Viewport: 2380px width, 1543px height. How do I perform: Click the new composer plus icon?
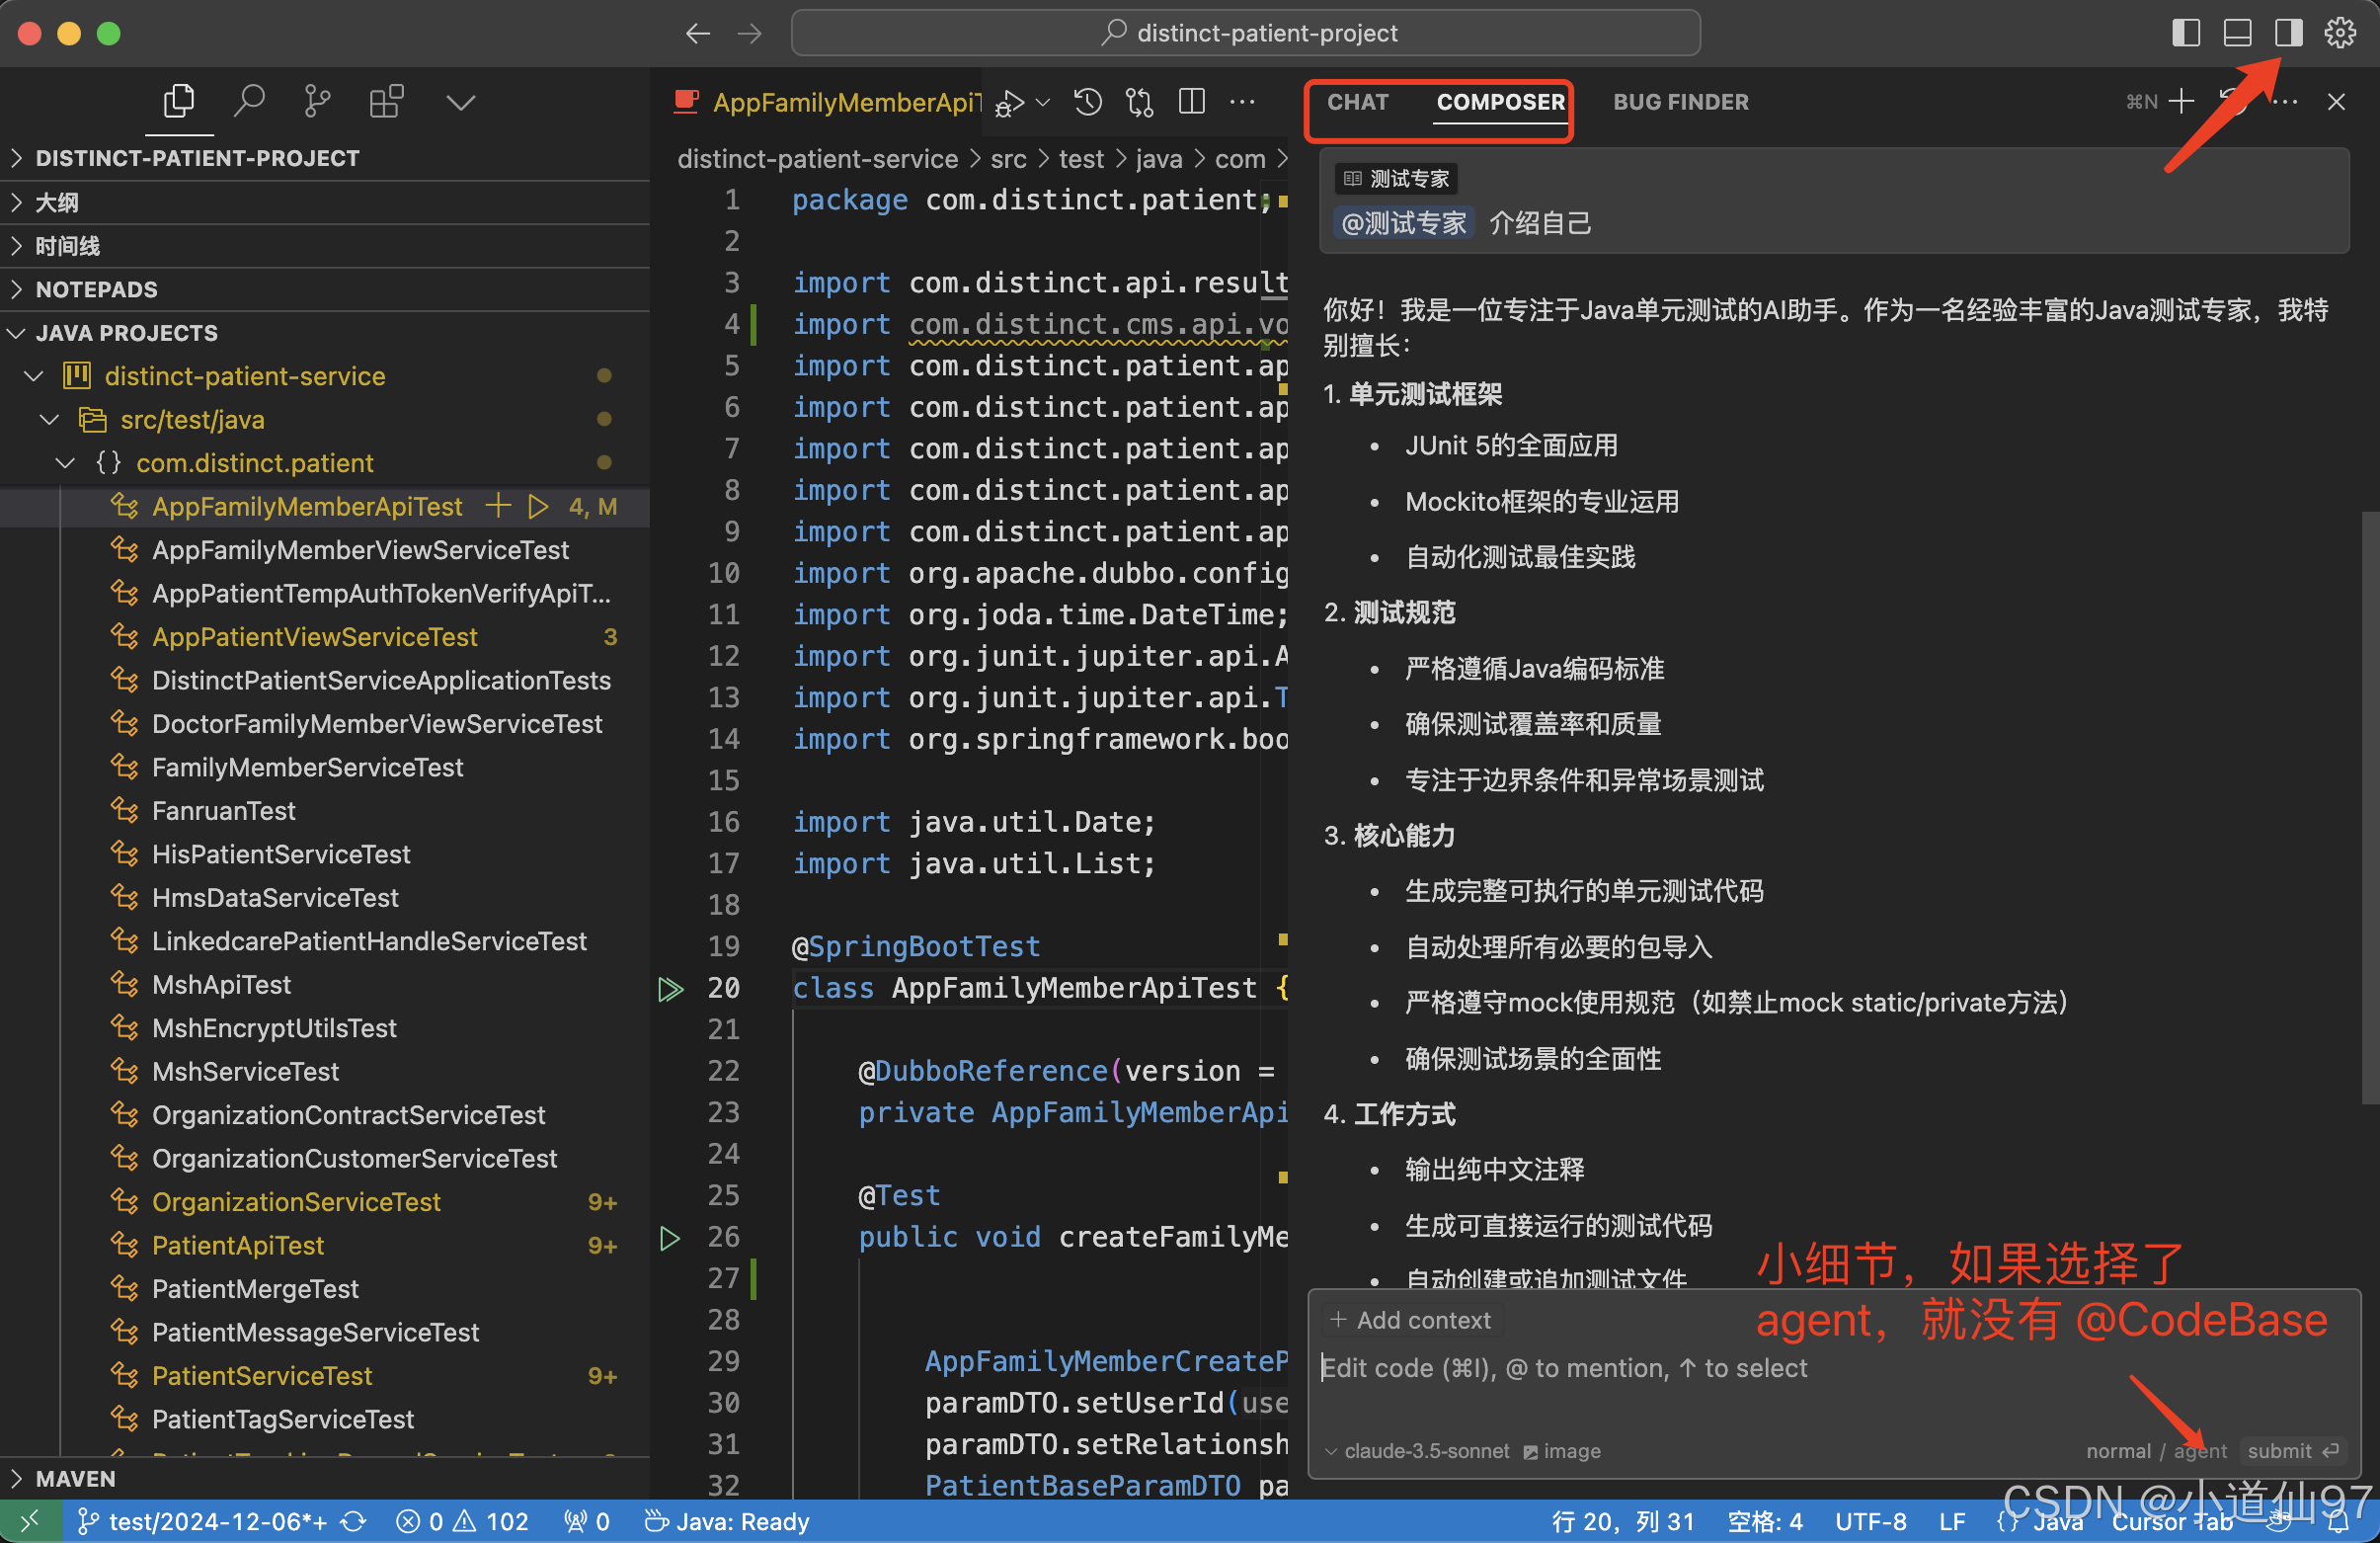pos(2181,101)
